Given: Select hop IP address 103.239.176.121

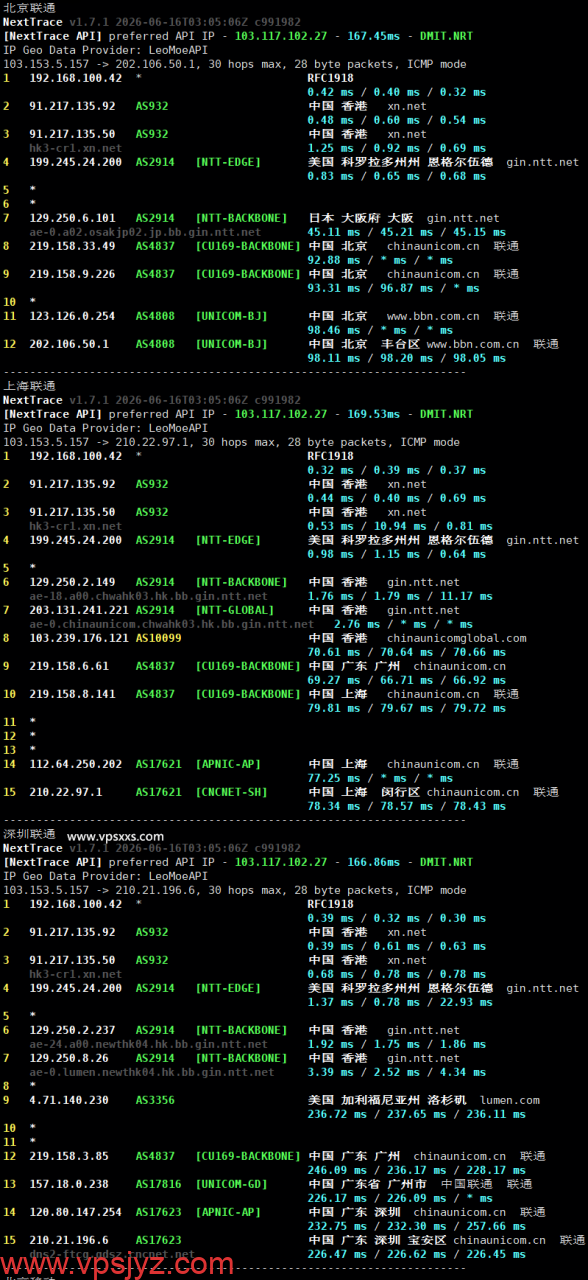Looking at the screenshot, I should pos(79,638).
